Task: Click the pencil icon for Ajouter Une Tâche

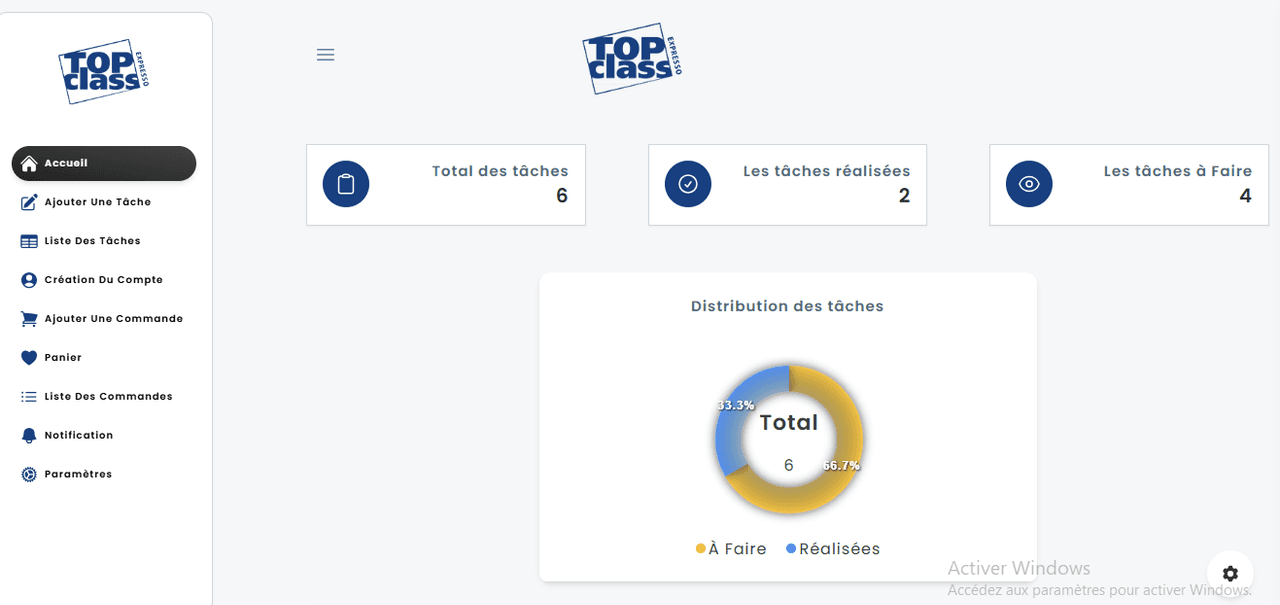Action: 29,202
